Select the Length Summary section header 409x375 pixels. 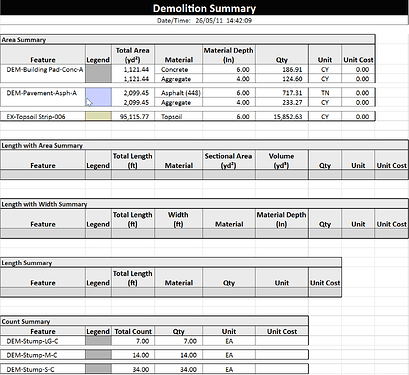pos(171,263)
